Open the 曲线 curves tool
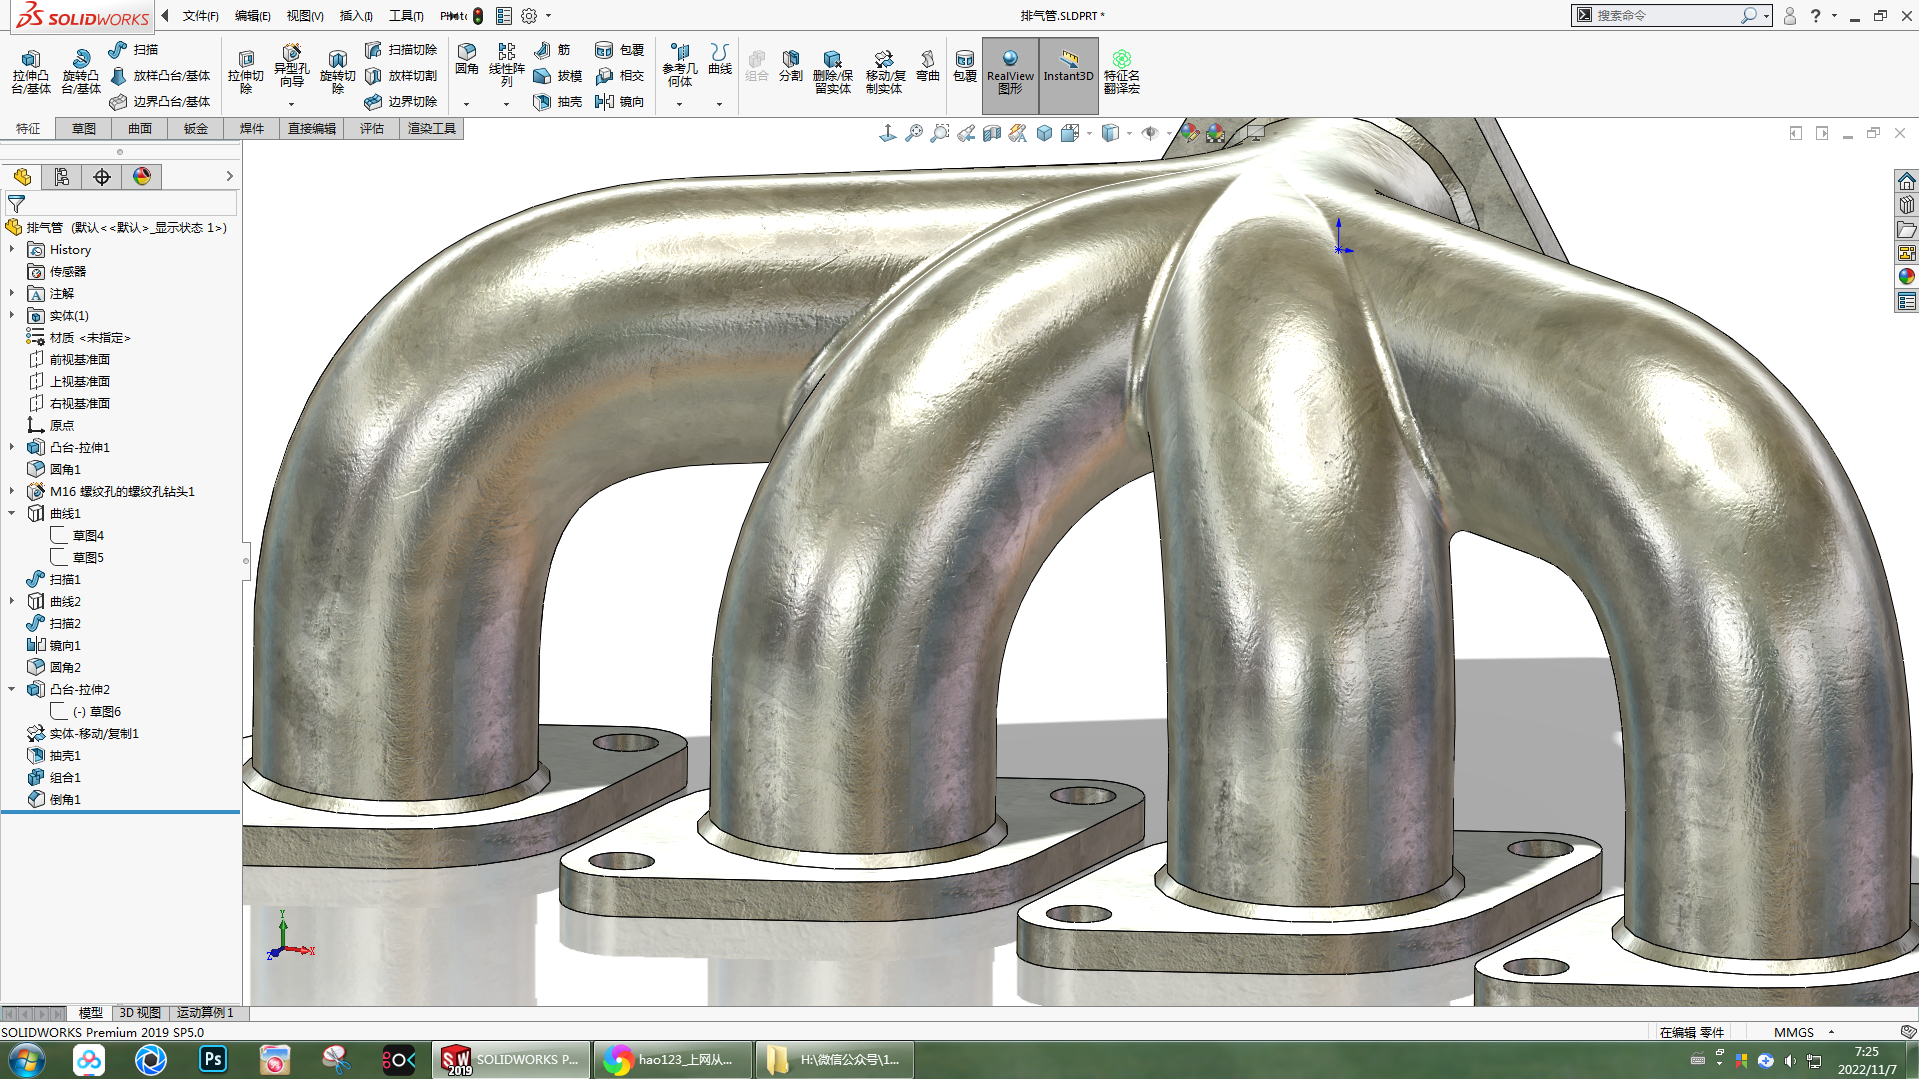 [720, 59]
